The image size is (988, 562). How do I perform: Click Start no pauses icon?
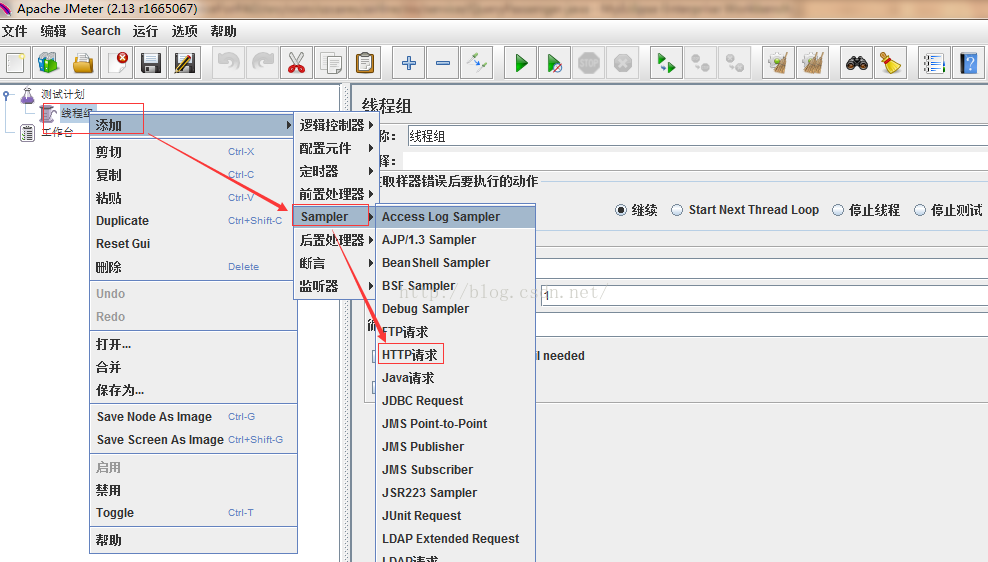click(x=554, y=63)
